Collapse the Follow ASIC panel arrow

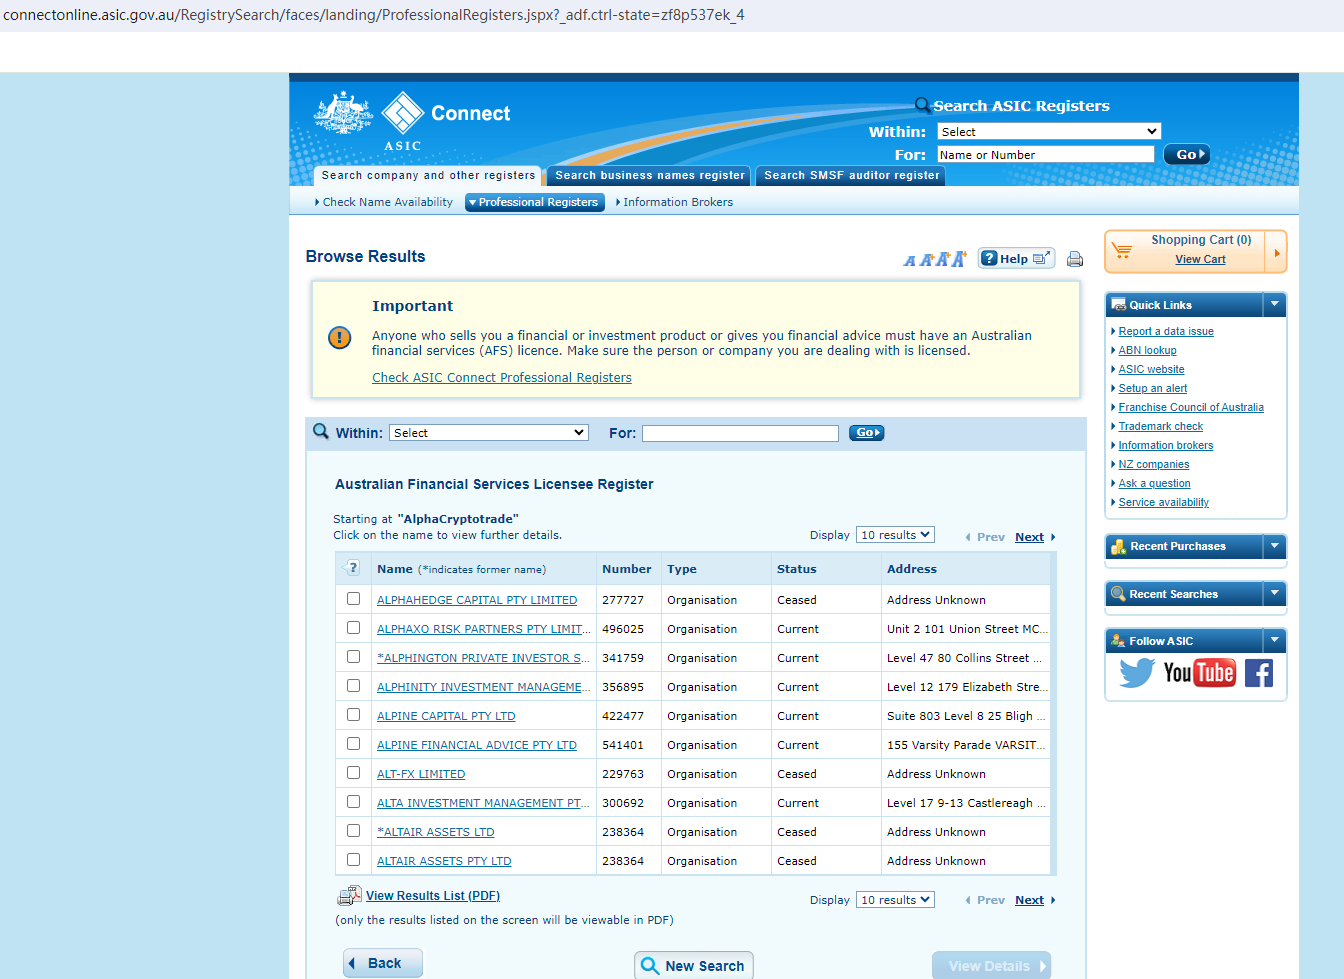pos(1274,641)
